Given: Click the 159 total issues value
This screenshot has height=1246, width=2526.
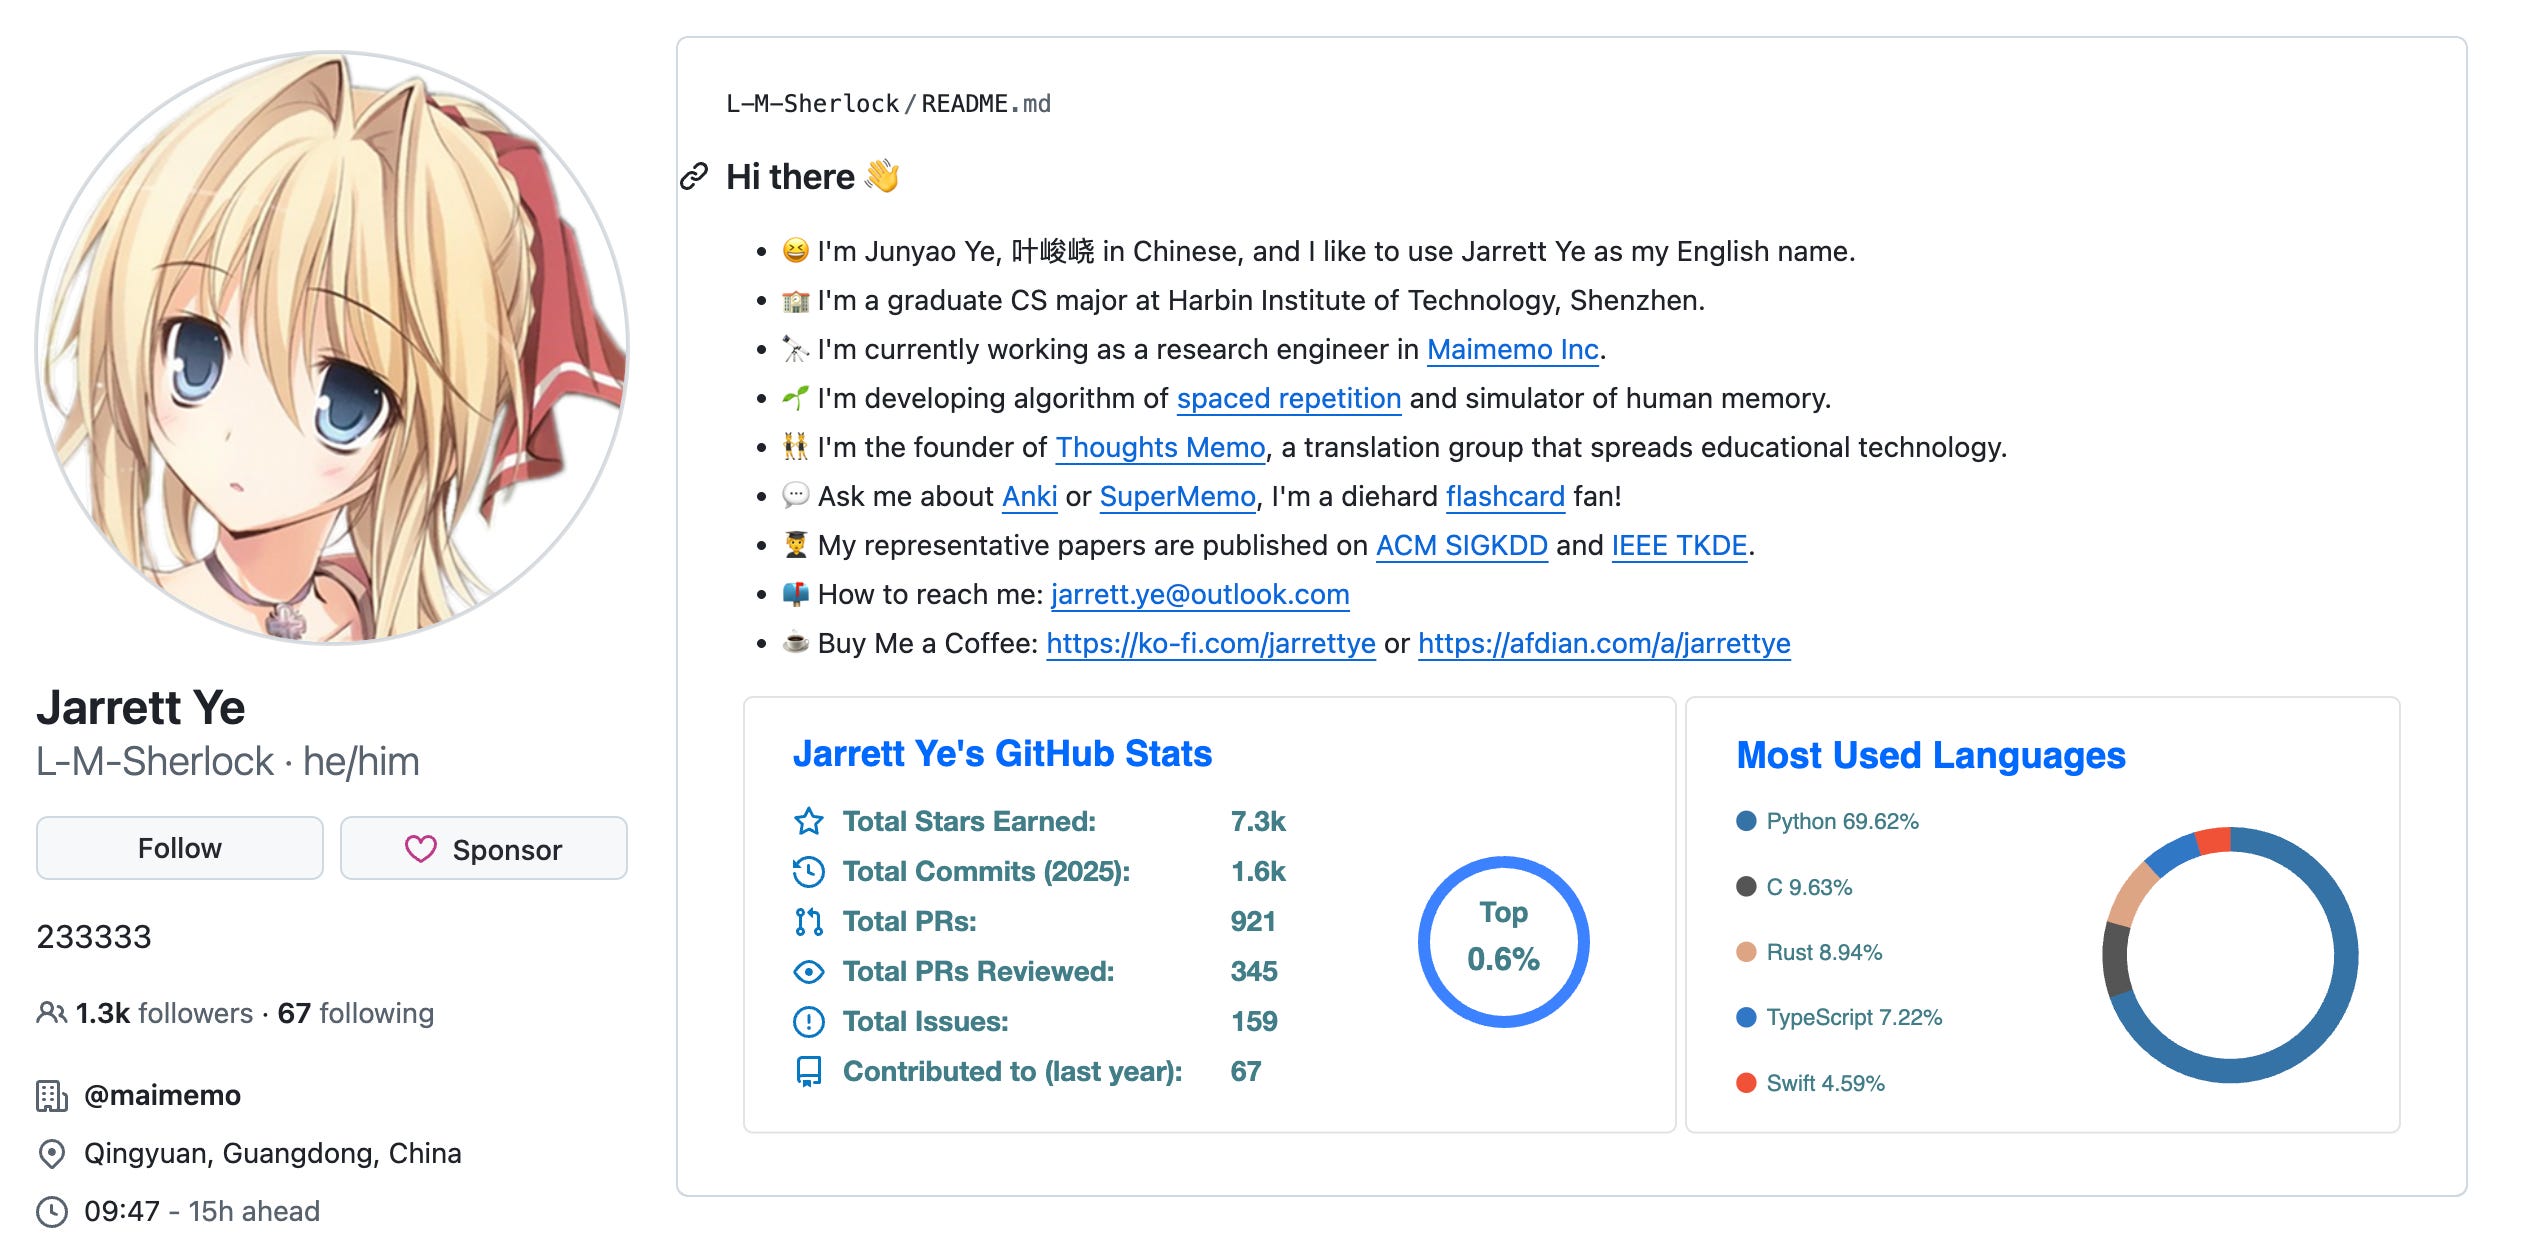Looking at the screenshot, I should pos(1254,1021).
